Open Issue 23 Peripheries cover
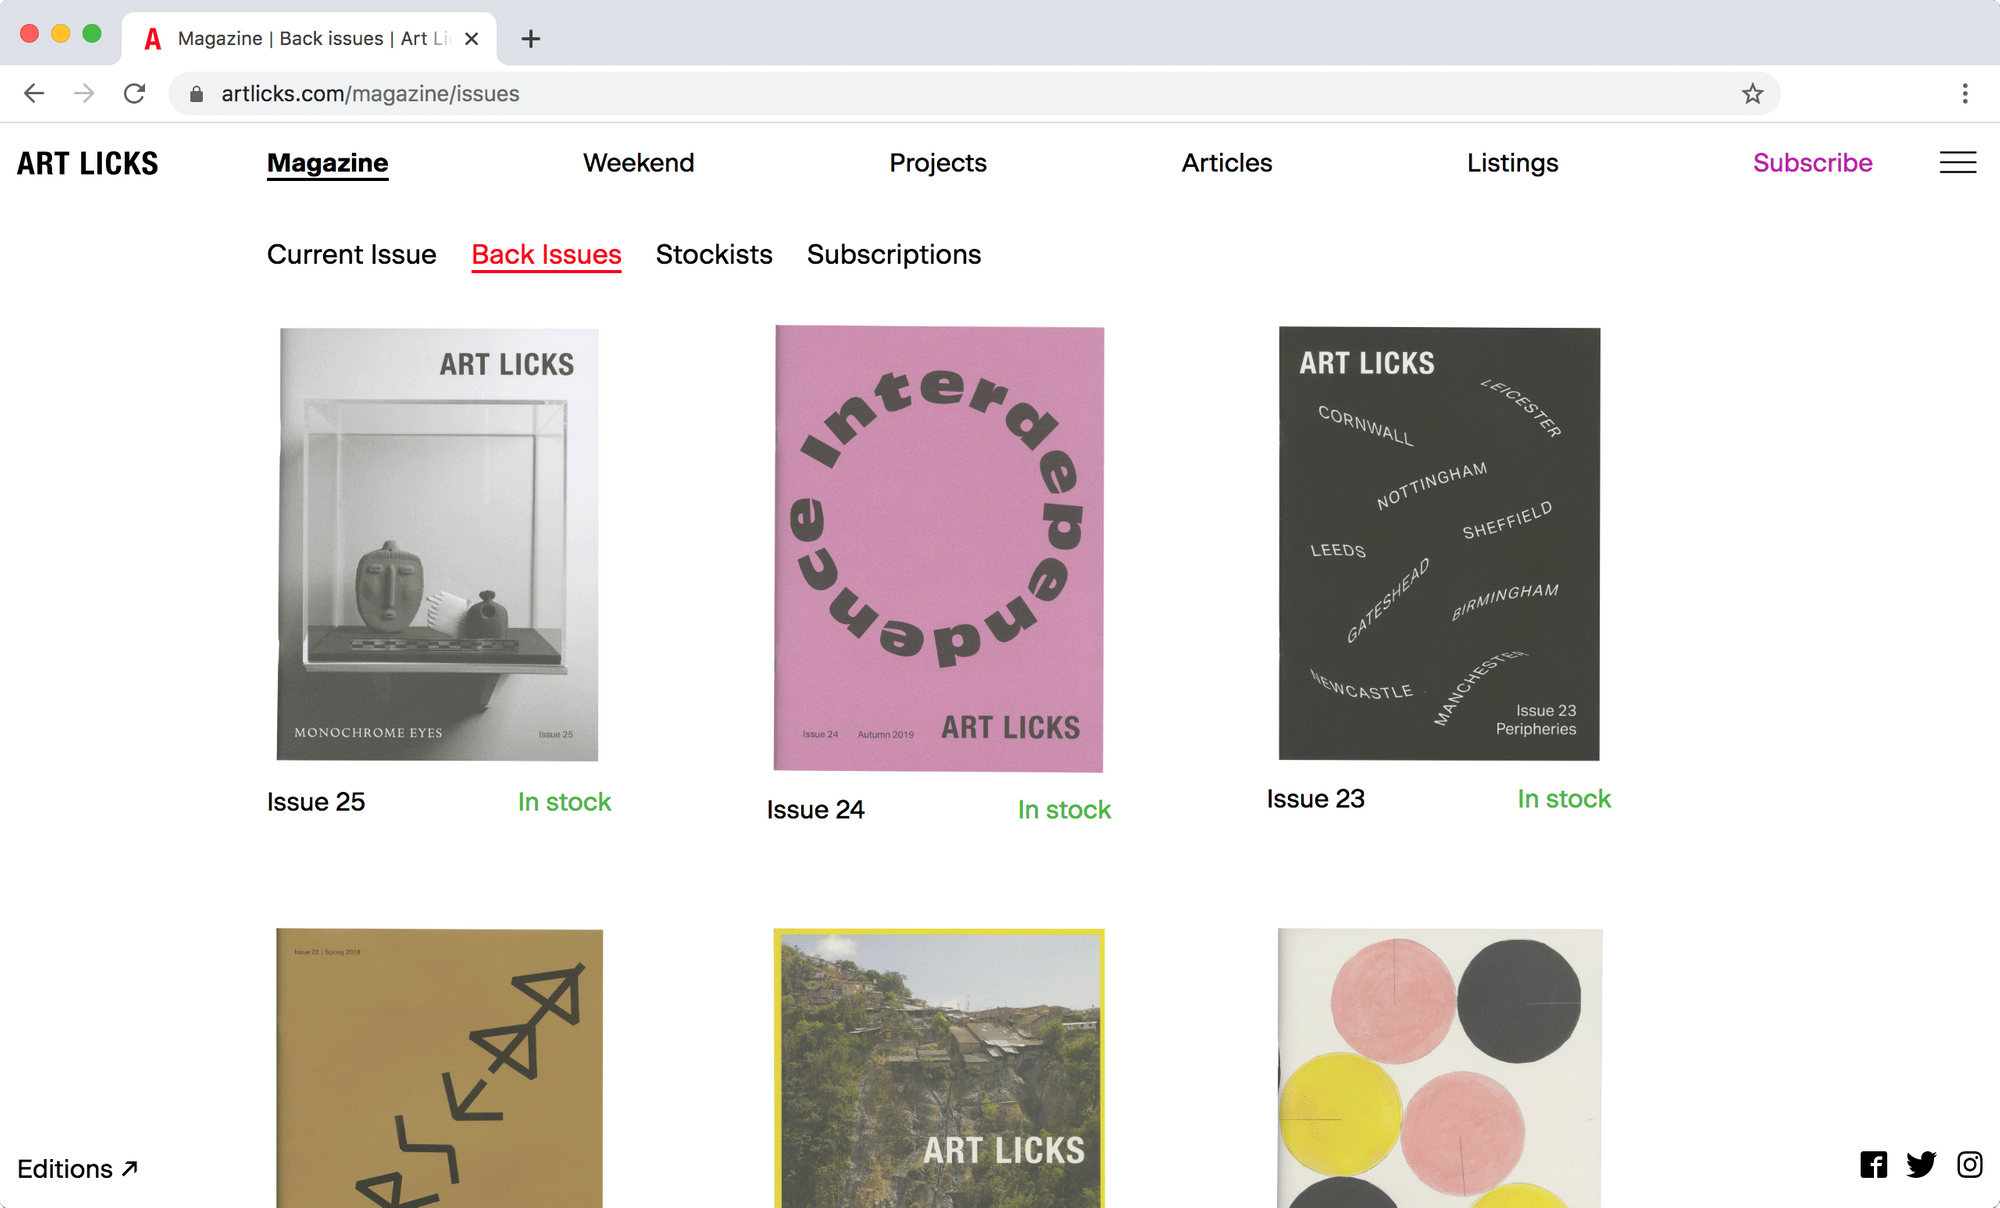Image resolution: width=2000 pixels, height=1208 pixels. coord(1439,543)
